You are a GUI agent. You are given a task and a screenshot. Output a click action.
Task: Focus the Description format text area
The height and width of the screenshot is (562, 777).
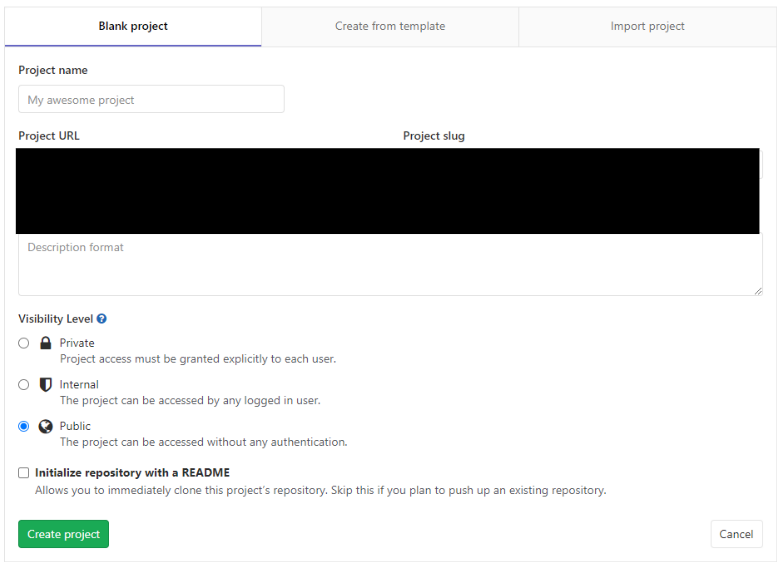(x=390, y=265)
